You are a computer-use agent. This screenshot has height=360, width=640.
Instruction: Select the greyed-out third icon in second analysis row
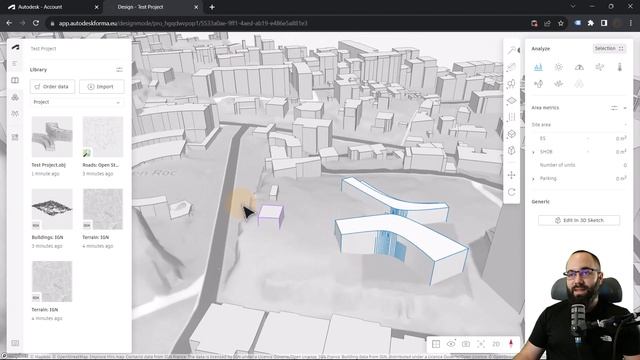[579, 84]
